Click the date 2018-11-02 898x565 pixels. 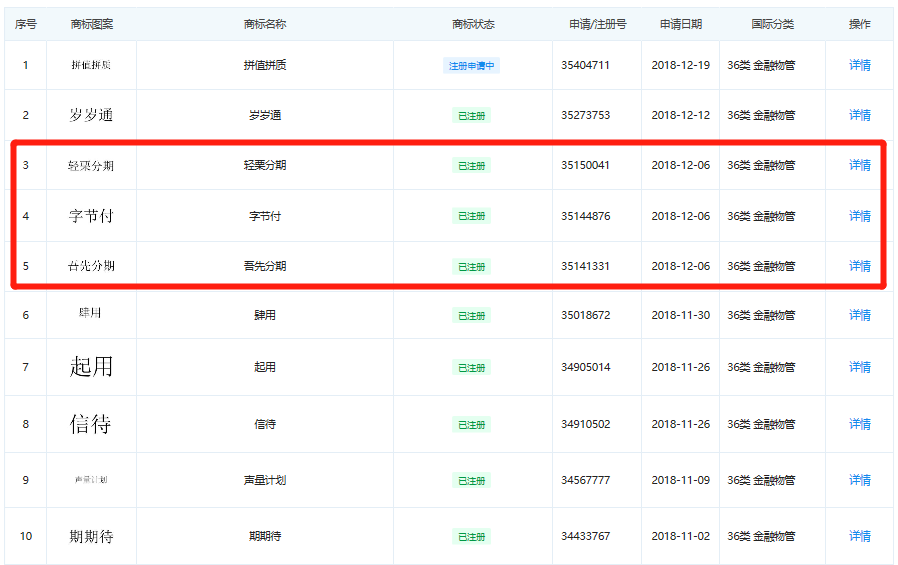coord(680,536)
